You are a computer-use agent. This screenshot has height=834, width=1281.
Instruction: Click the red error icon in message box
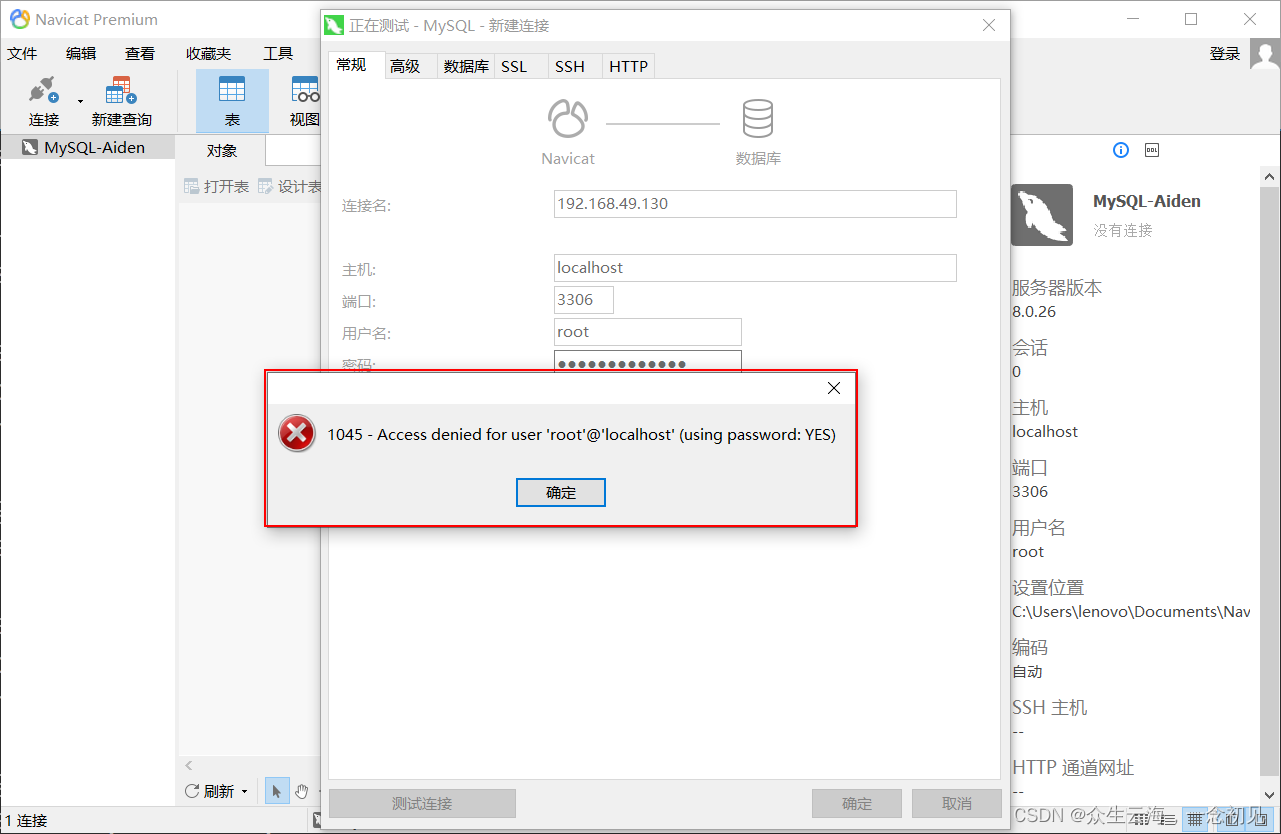point(296,434)
